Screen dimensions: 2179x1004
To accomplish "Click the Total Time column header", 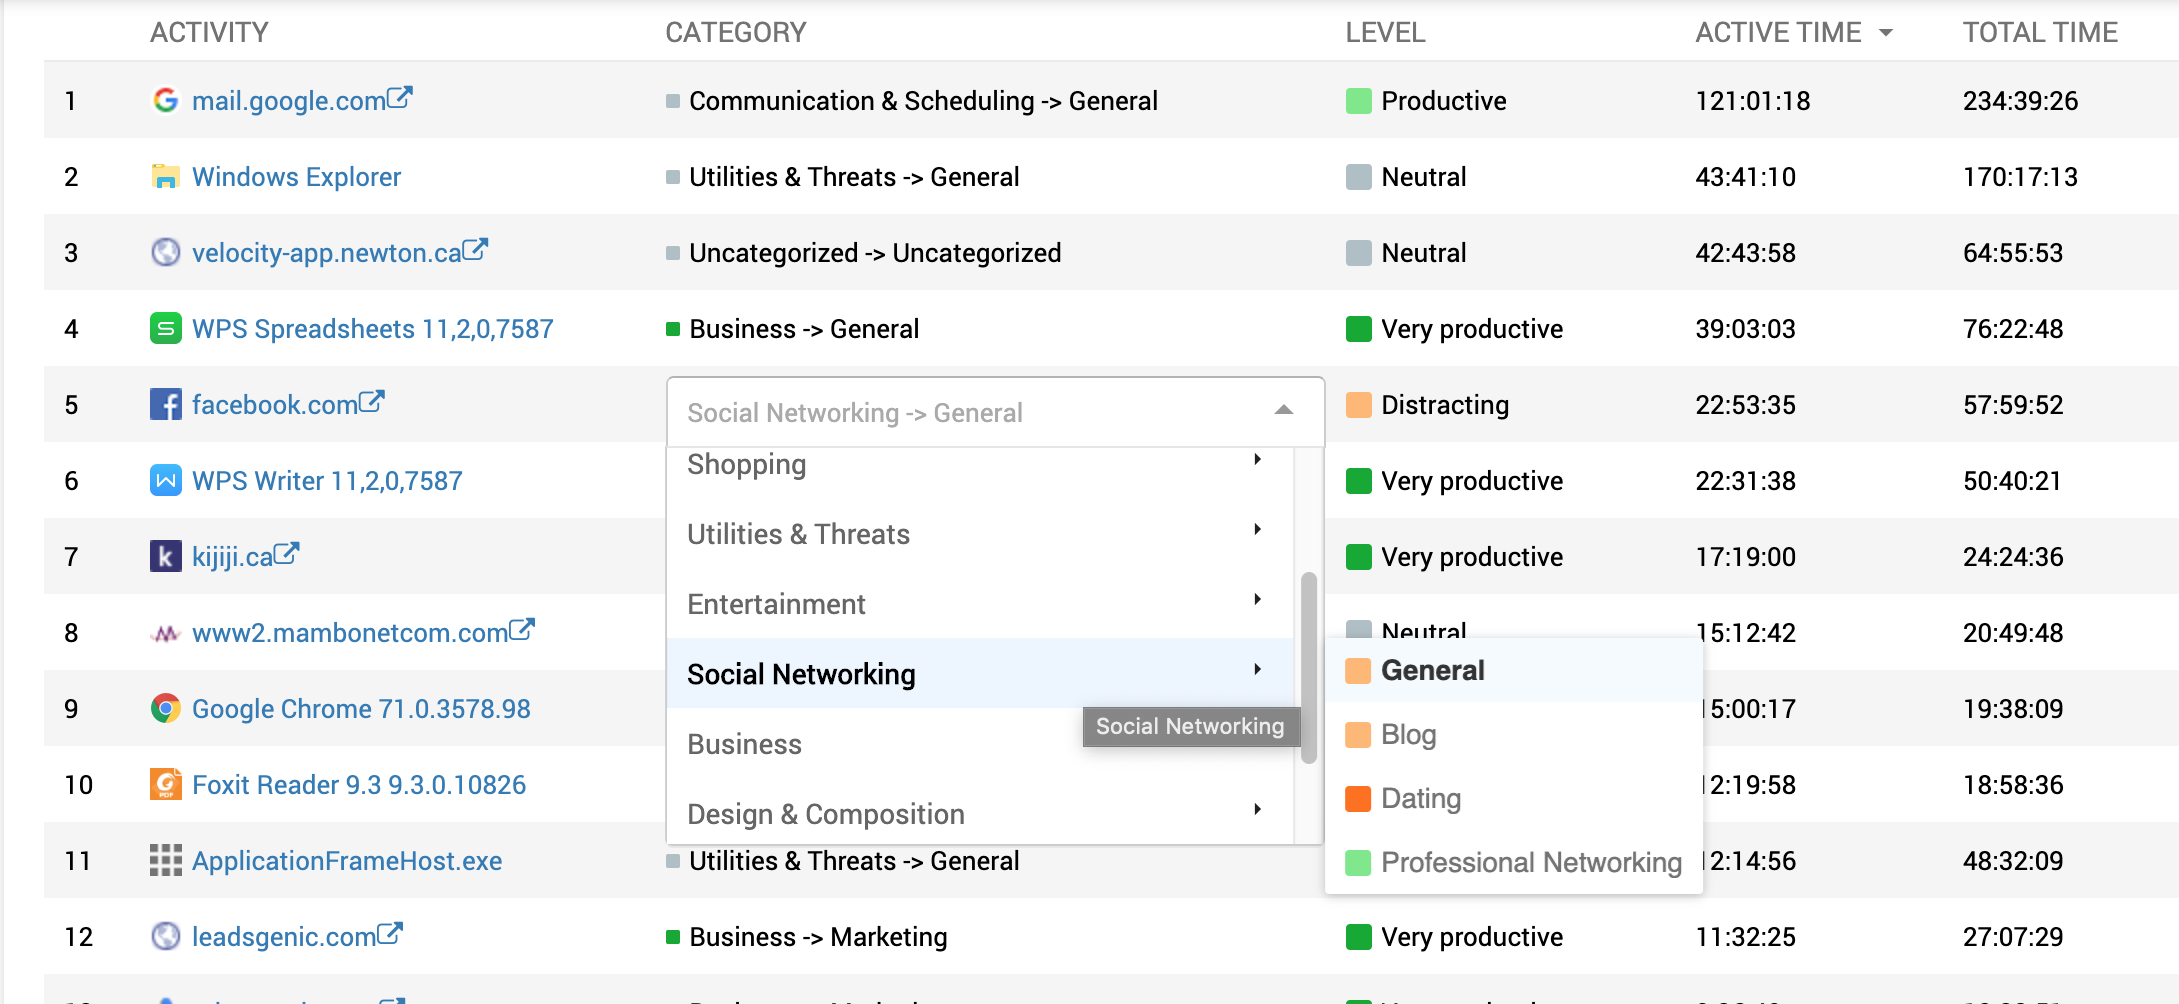I will pos(2039,33).
